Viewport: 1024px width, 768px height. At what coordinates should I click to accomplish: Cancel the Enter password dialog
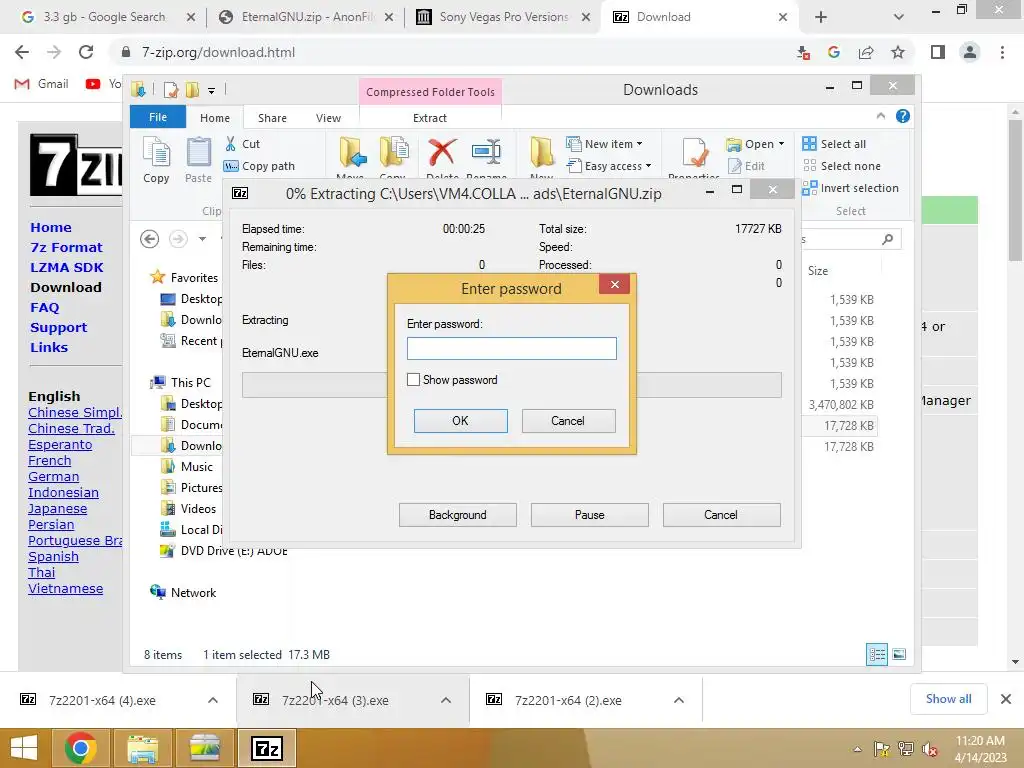click(568, 421)
